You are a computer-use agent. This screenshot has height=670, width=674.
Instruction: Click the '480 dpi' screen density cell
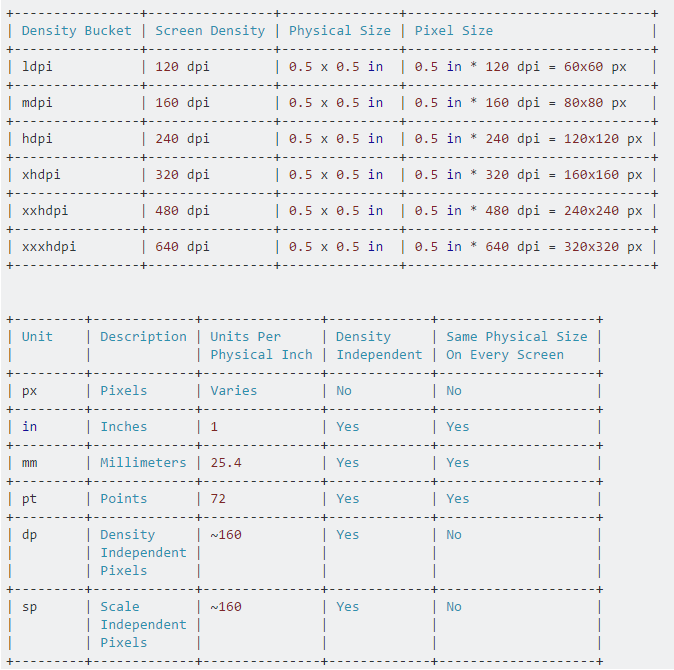tap(182, 211)
